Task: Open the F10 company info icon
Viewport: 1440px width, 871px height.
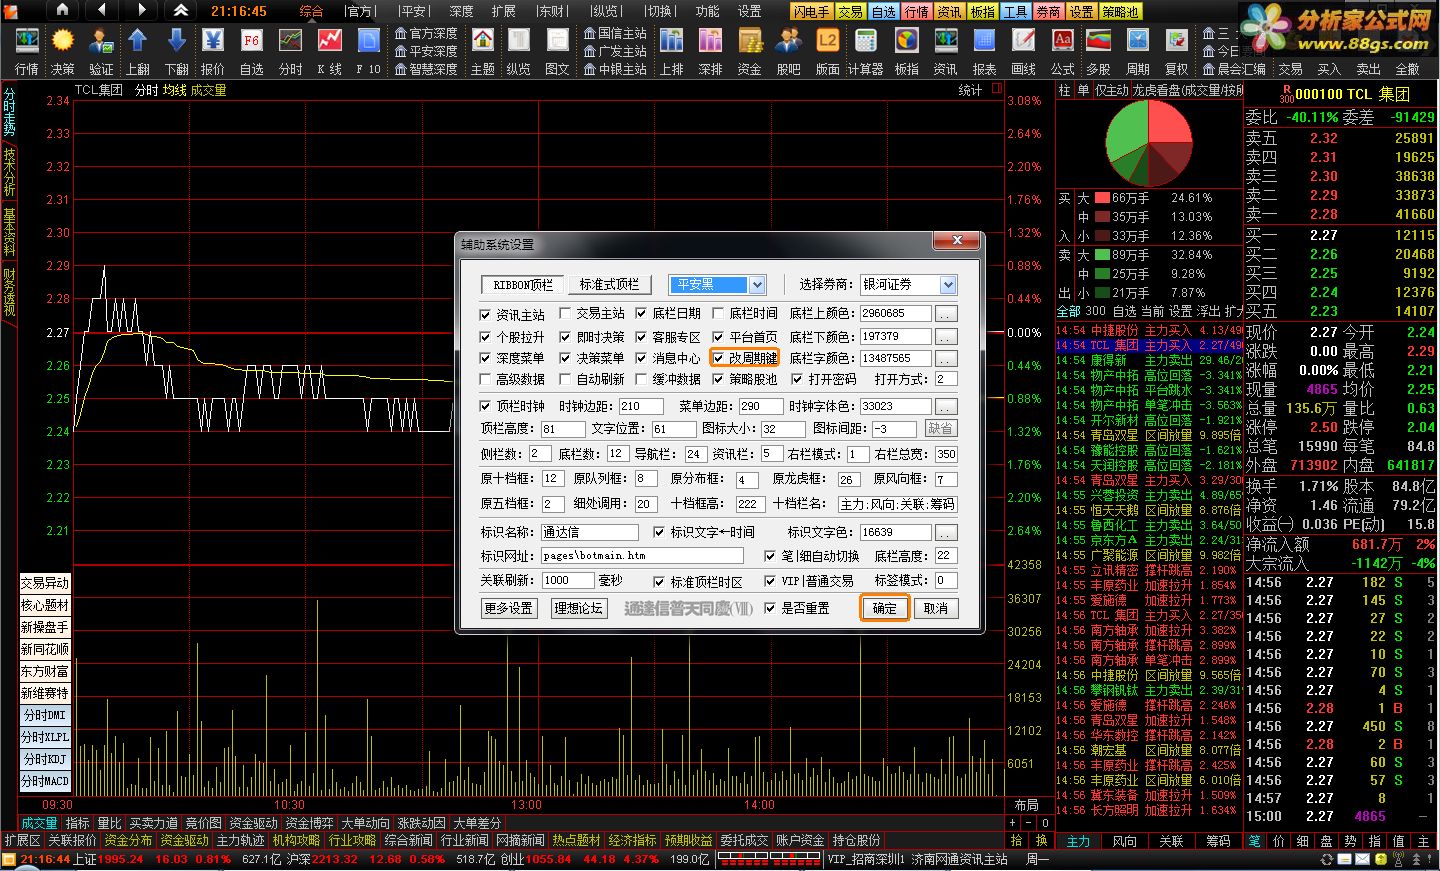Action: point(369,51)
